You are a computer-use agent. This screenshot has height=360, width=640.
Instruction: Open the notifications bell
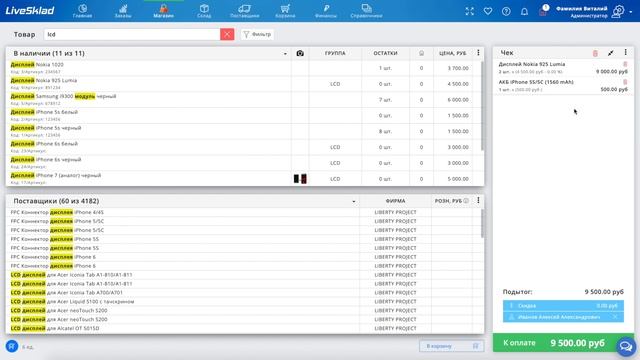click(524, 11)
